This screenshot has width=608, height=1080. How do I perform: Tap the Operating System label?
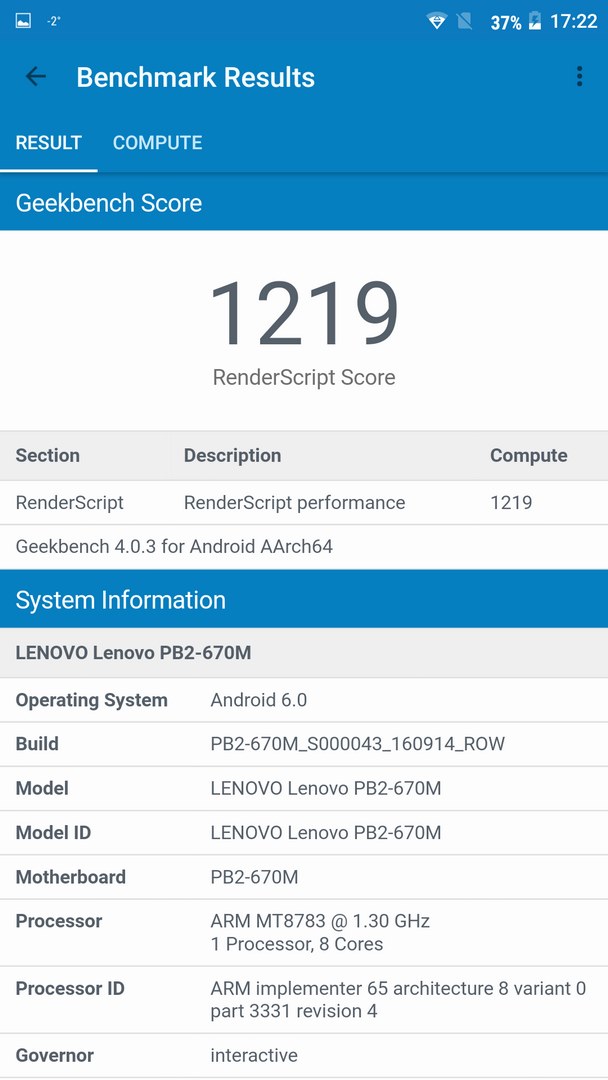(x=92, y=700)
